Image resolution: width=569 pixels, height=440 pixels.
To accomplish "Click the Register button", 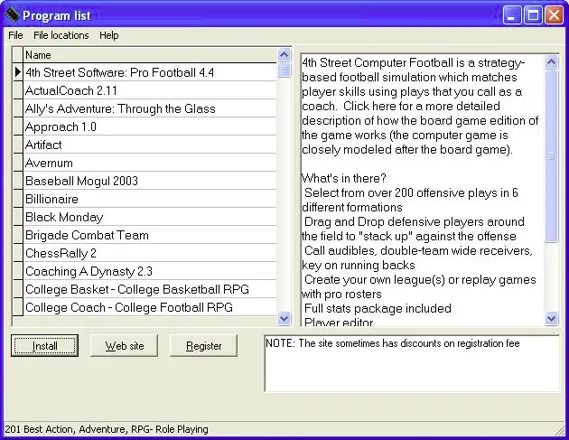I will pyautogui.click(x=204, y=346).
